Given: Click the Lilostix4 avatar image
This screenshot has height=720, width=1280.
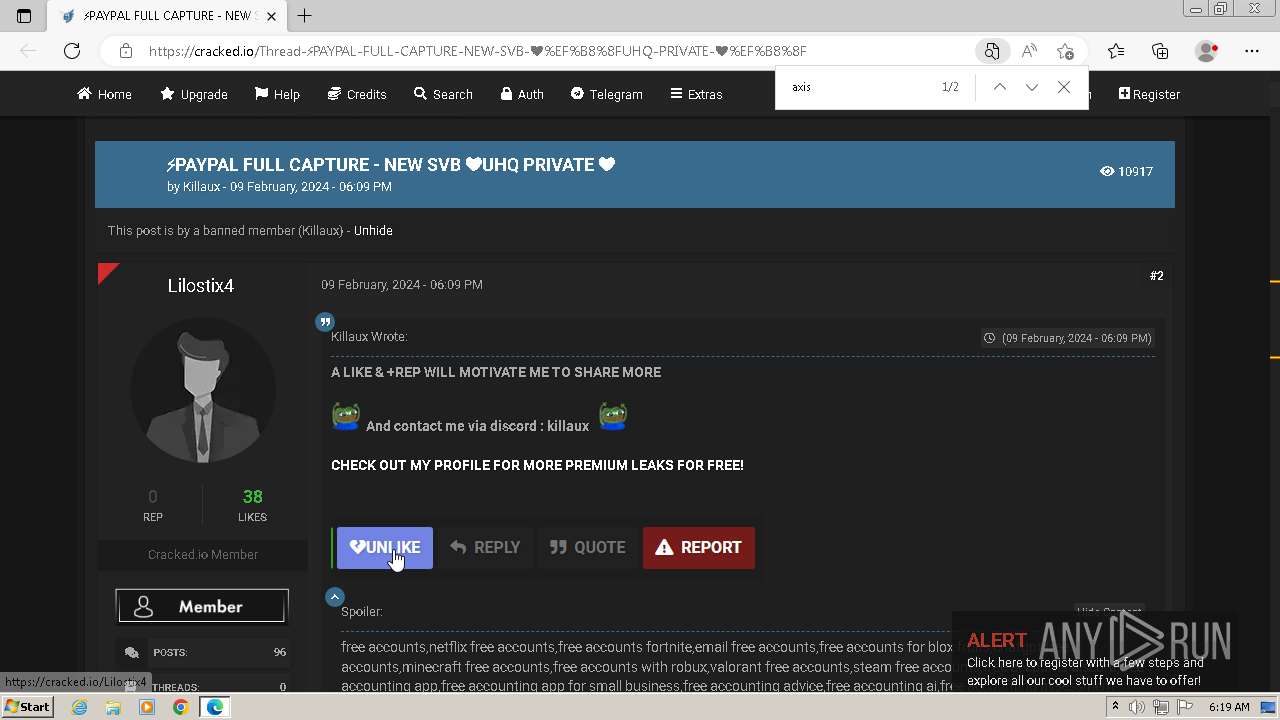Looking at the screenshot, I should coord(203,391).
